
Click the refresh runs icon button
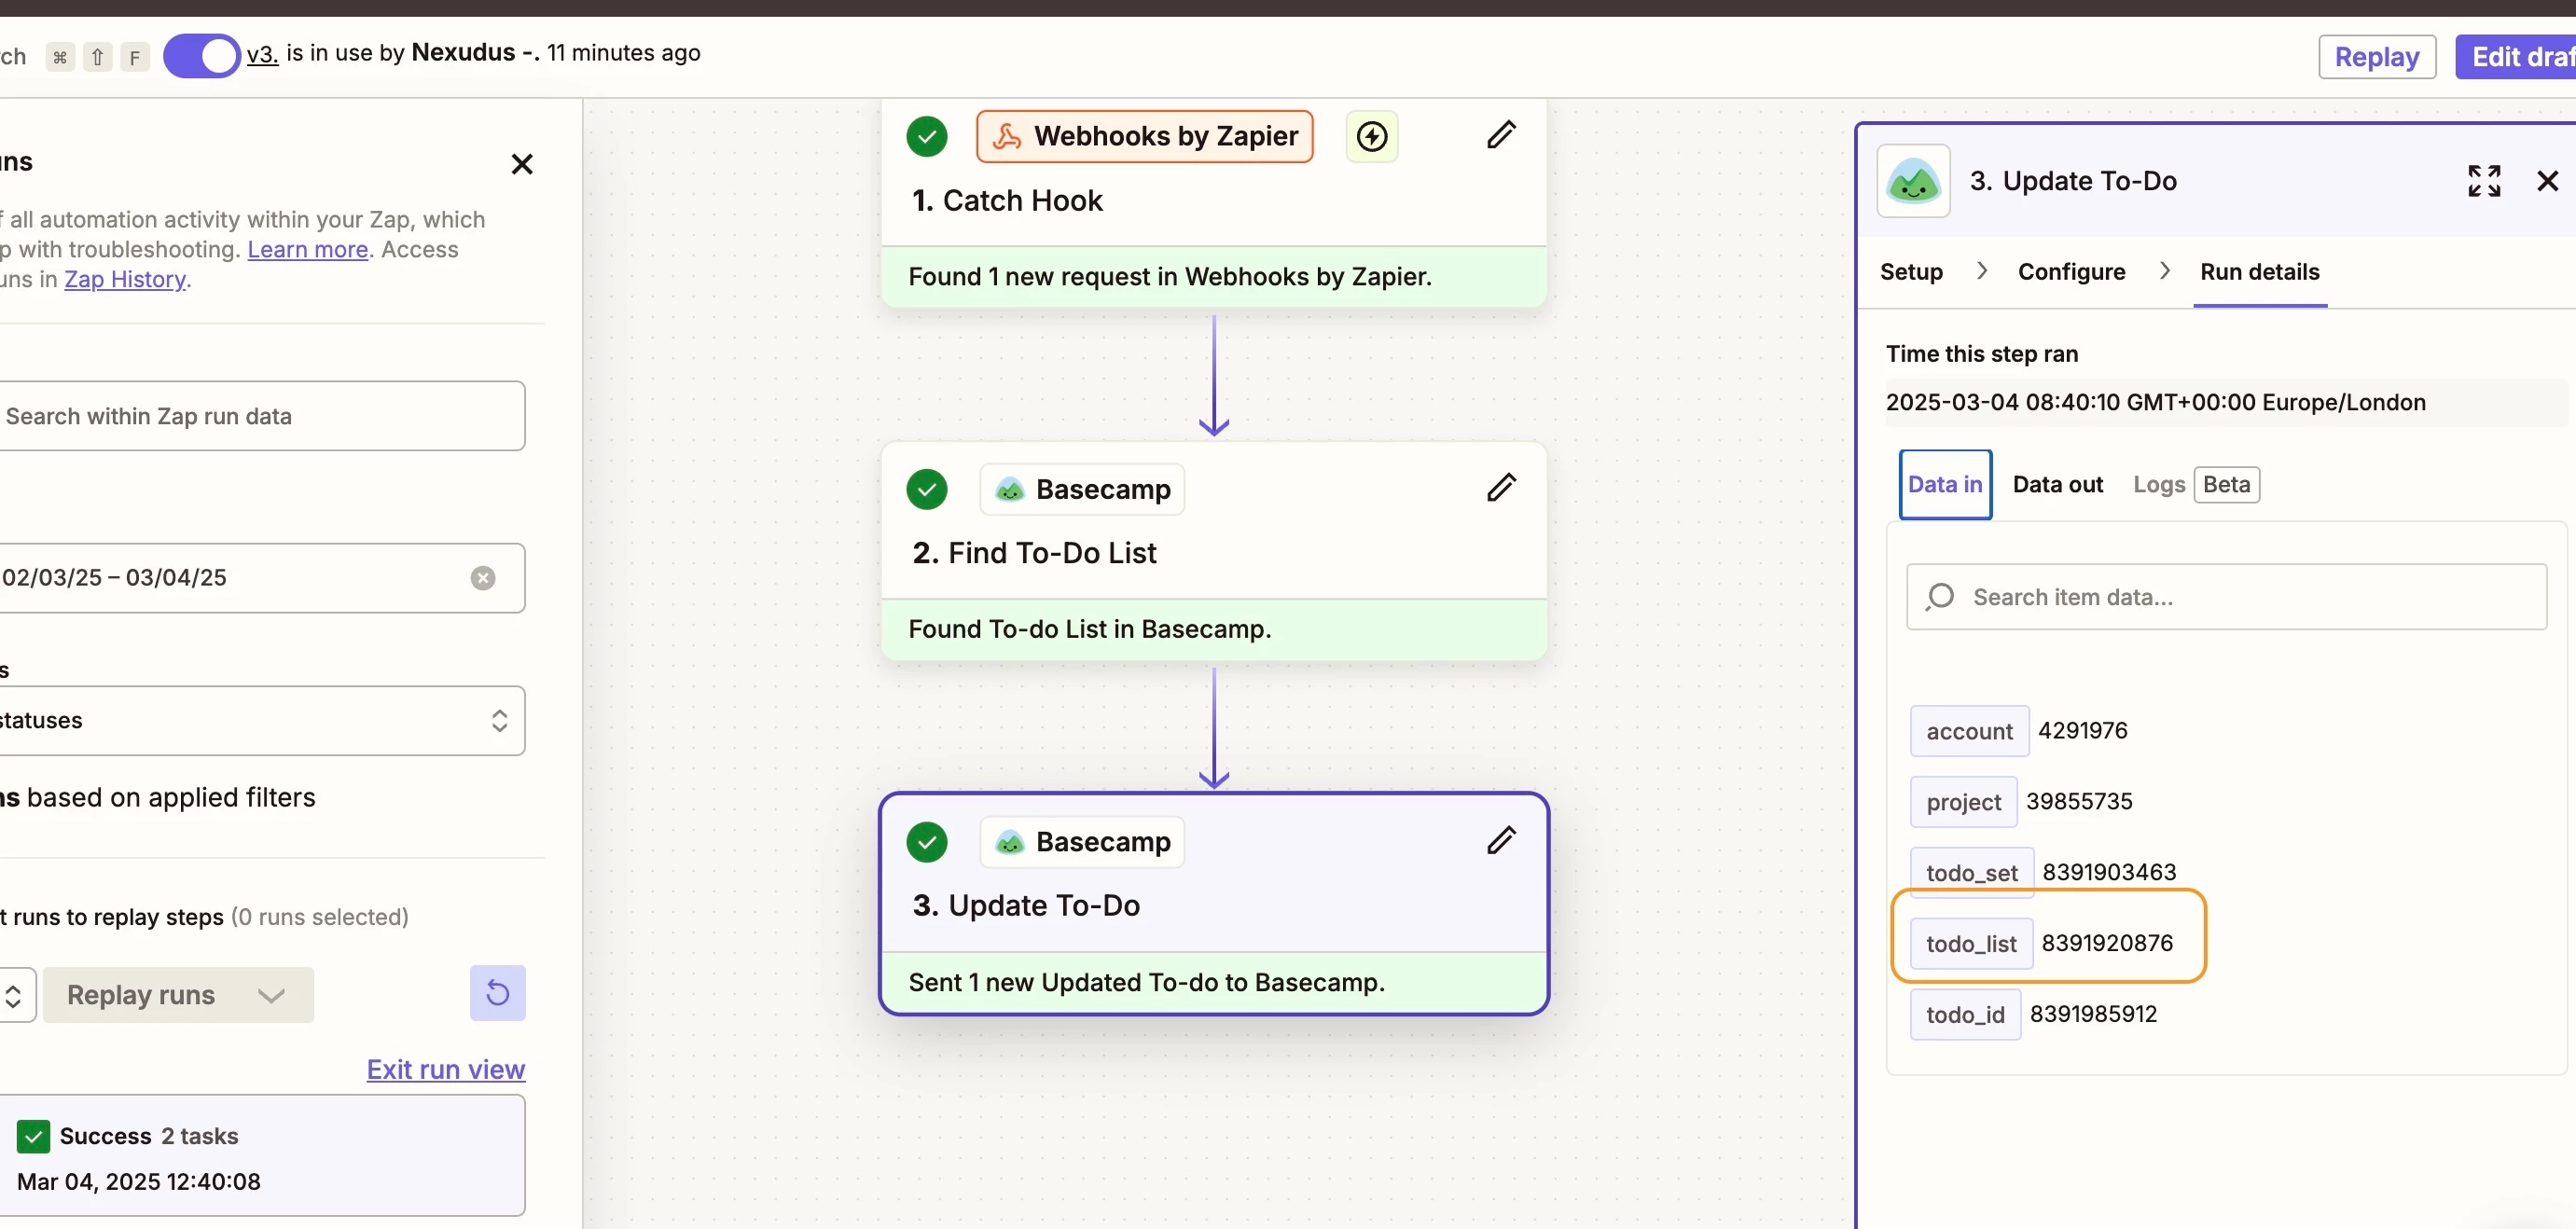click(497, 993)
